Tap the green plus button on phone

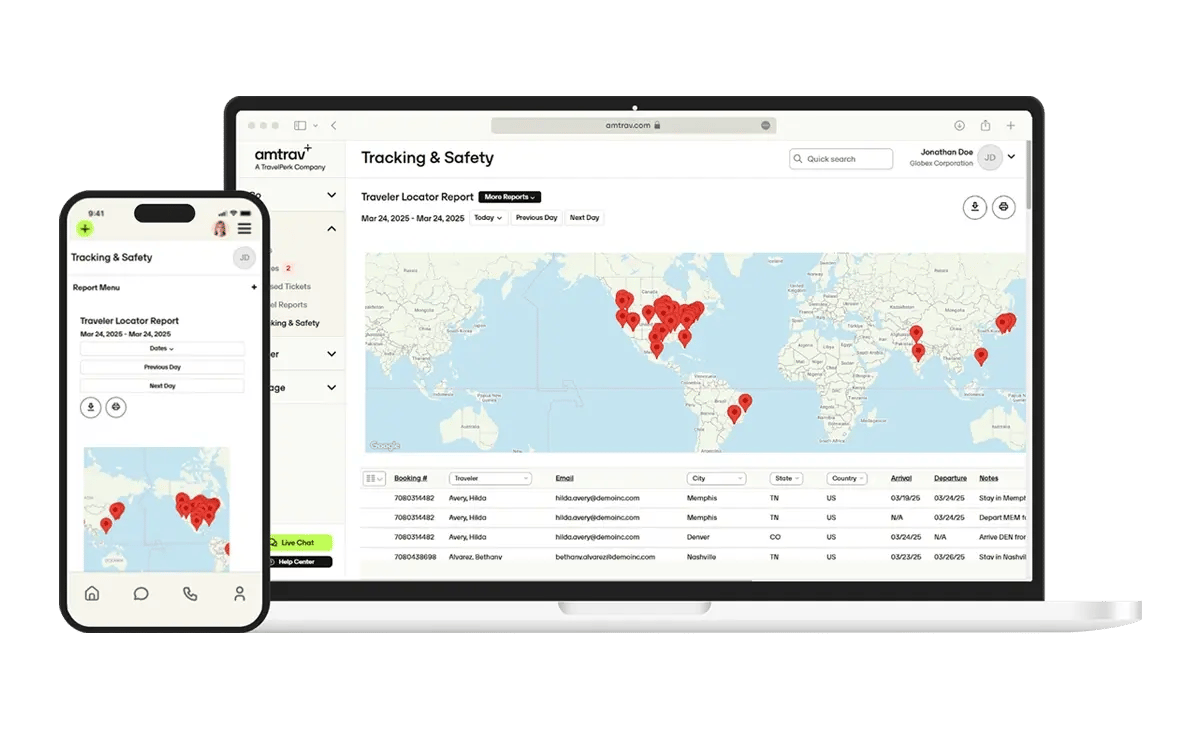(85, 229)
